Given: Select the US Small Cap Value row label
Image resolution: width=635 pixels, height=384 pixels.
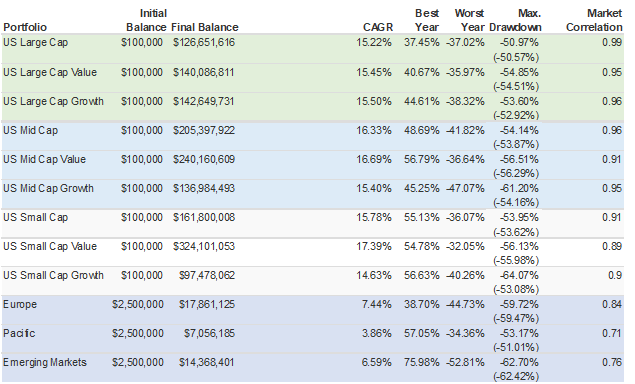Looking at the screenshot, I should [50, 246].
